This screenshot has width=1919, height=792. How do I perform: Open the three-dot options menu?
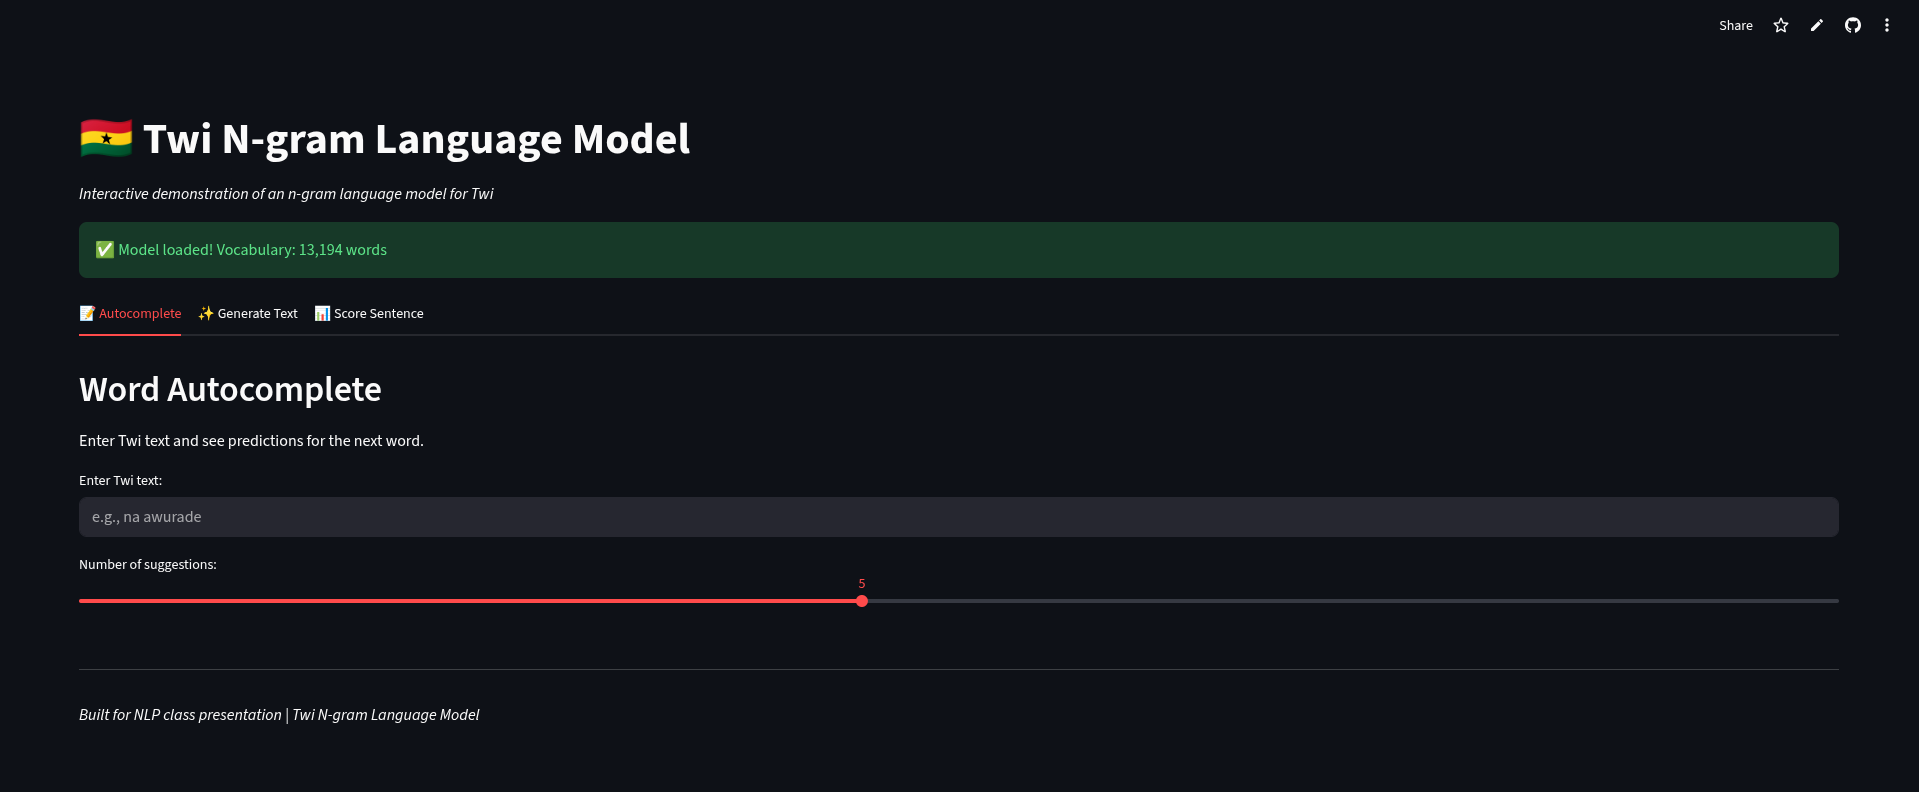(x=1887, y=25)
